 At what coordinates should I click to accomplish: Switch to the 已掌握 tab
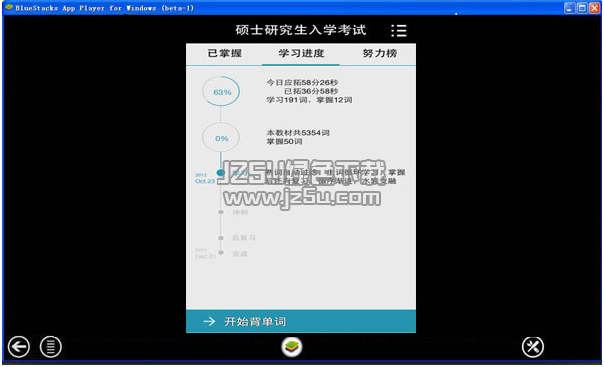[225, 54]
